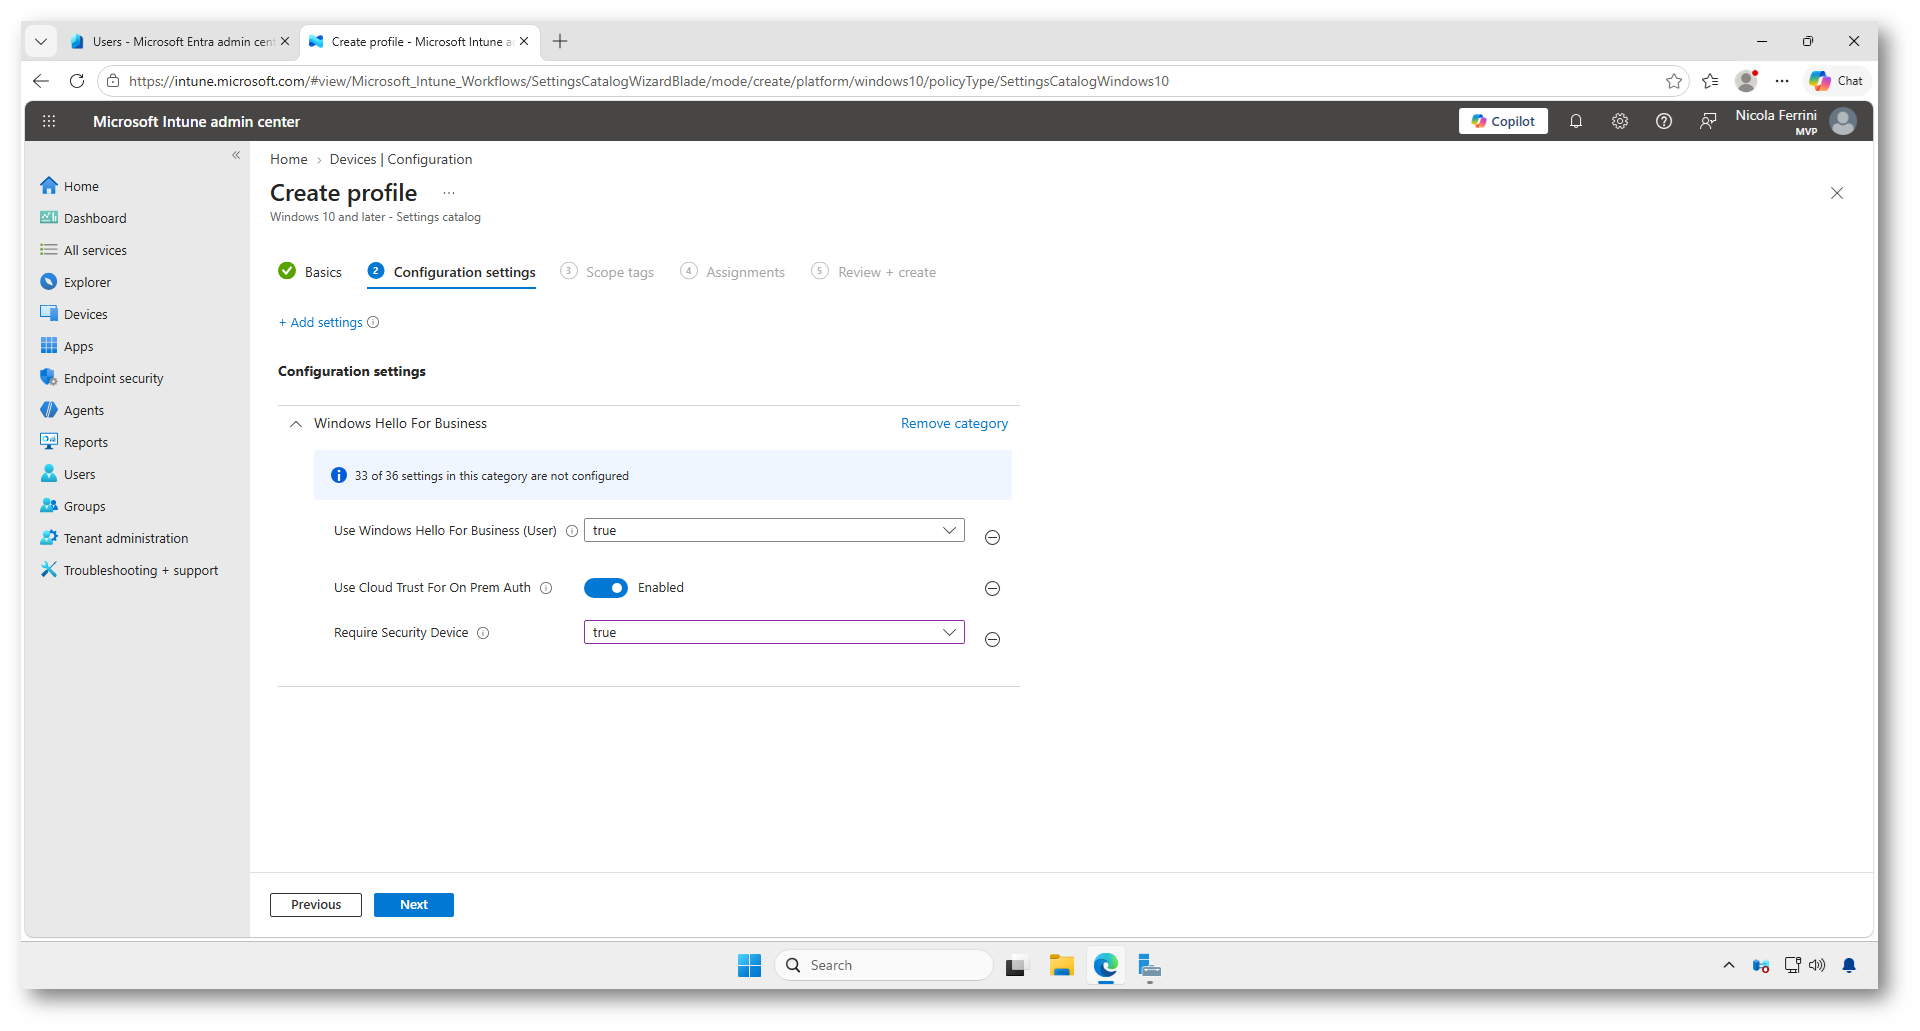Open the browser tab list chevron
Screen dimensions: 1920x1031
coord(41,41)
